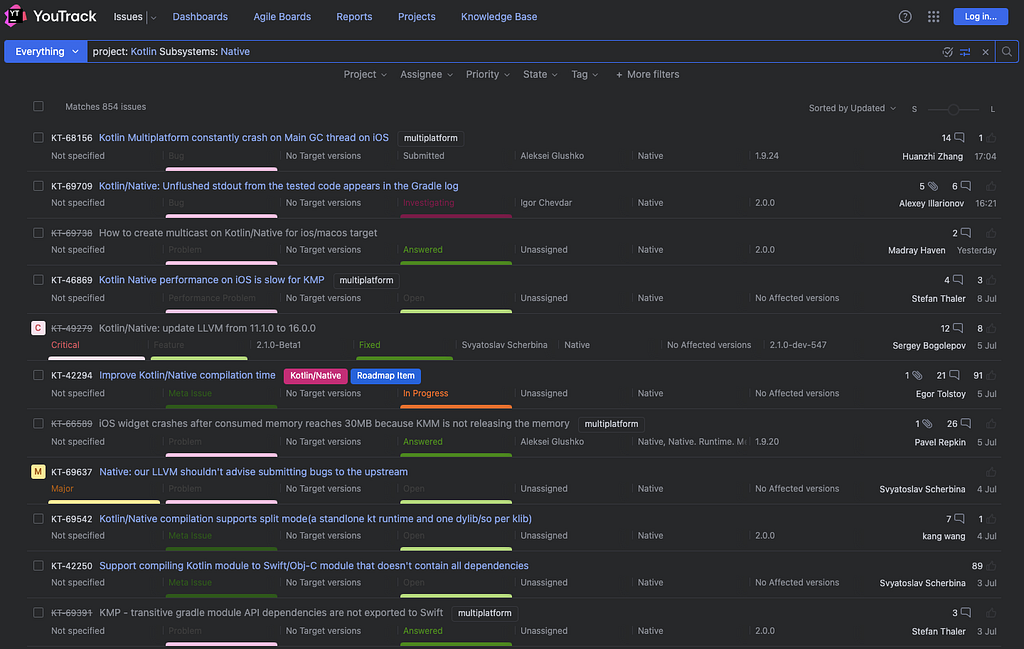The width and height of the screenshot is (1024, 649).
Task: Click the orange In Progress state bar on KT-42294
Action: (456, 407)
